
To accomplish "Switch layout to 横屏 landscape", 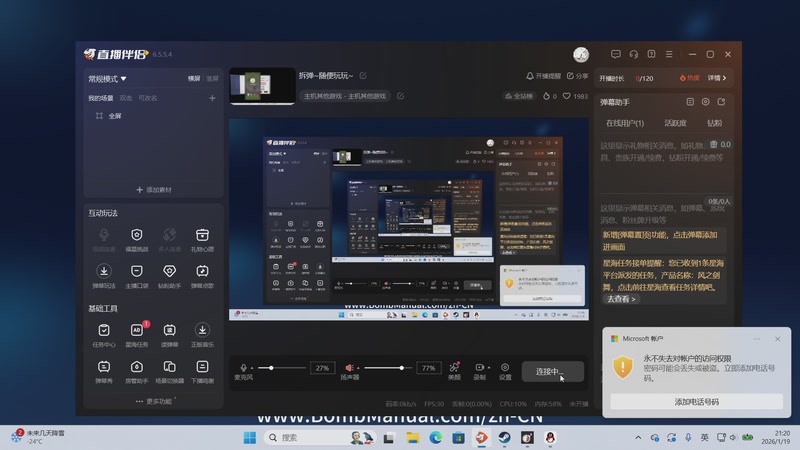I will pos(194,79).
